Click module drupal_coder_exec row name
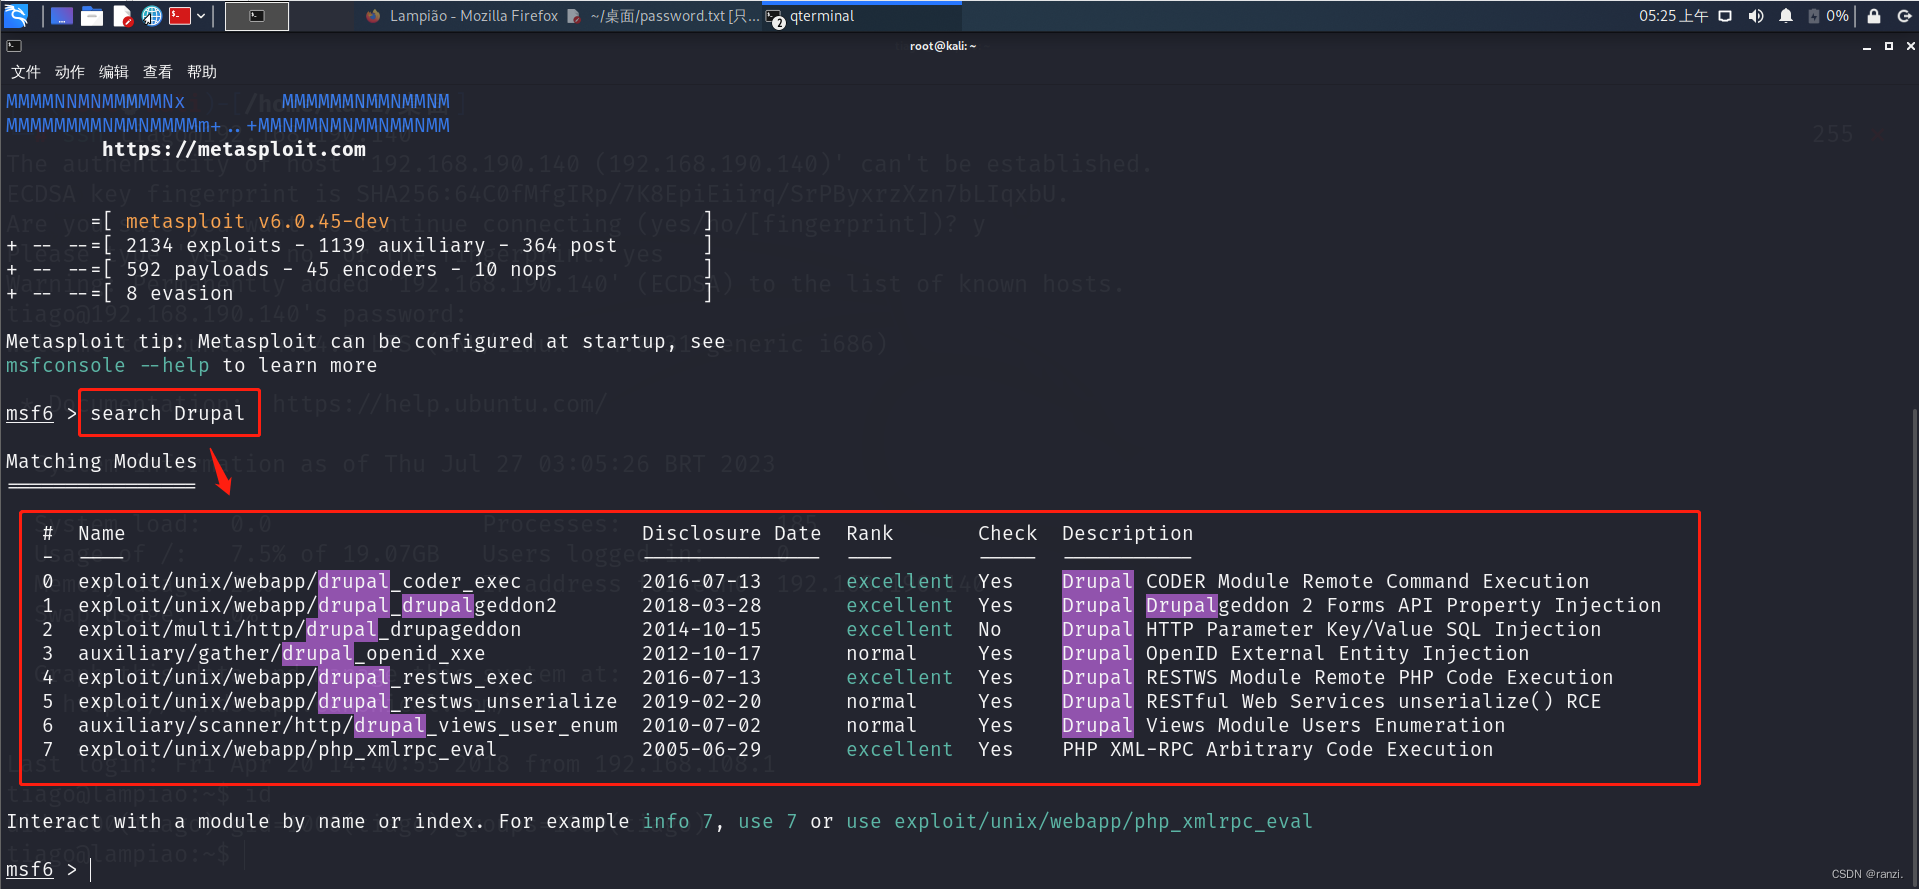The width and height of the screenshot is (1919, 889). [300, 581]
